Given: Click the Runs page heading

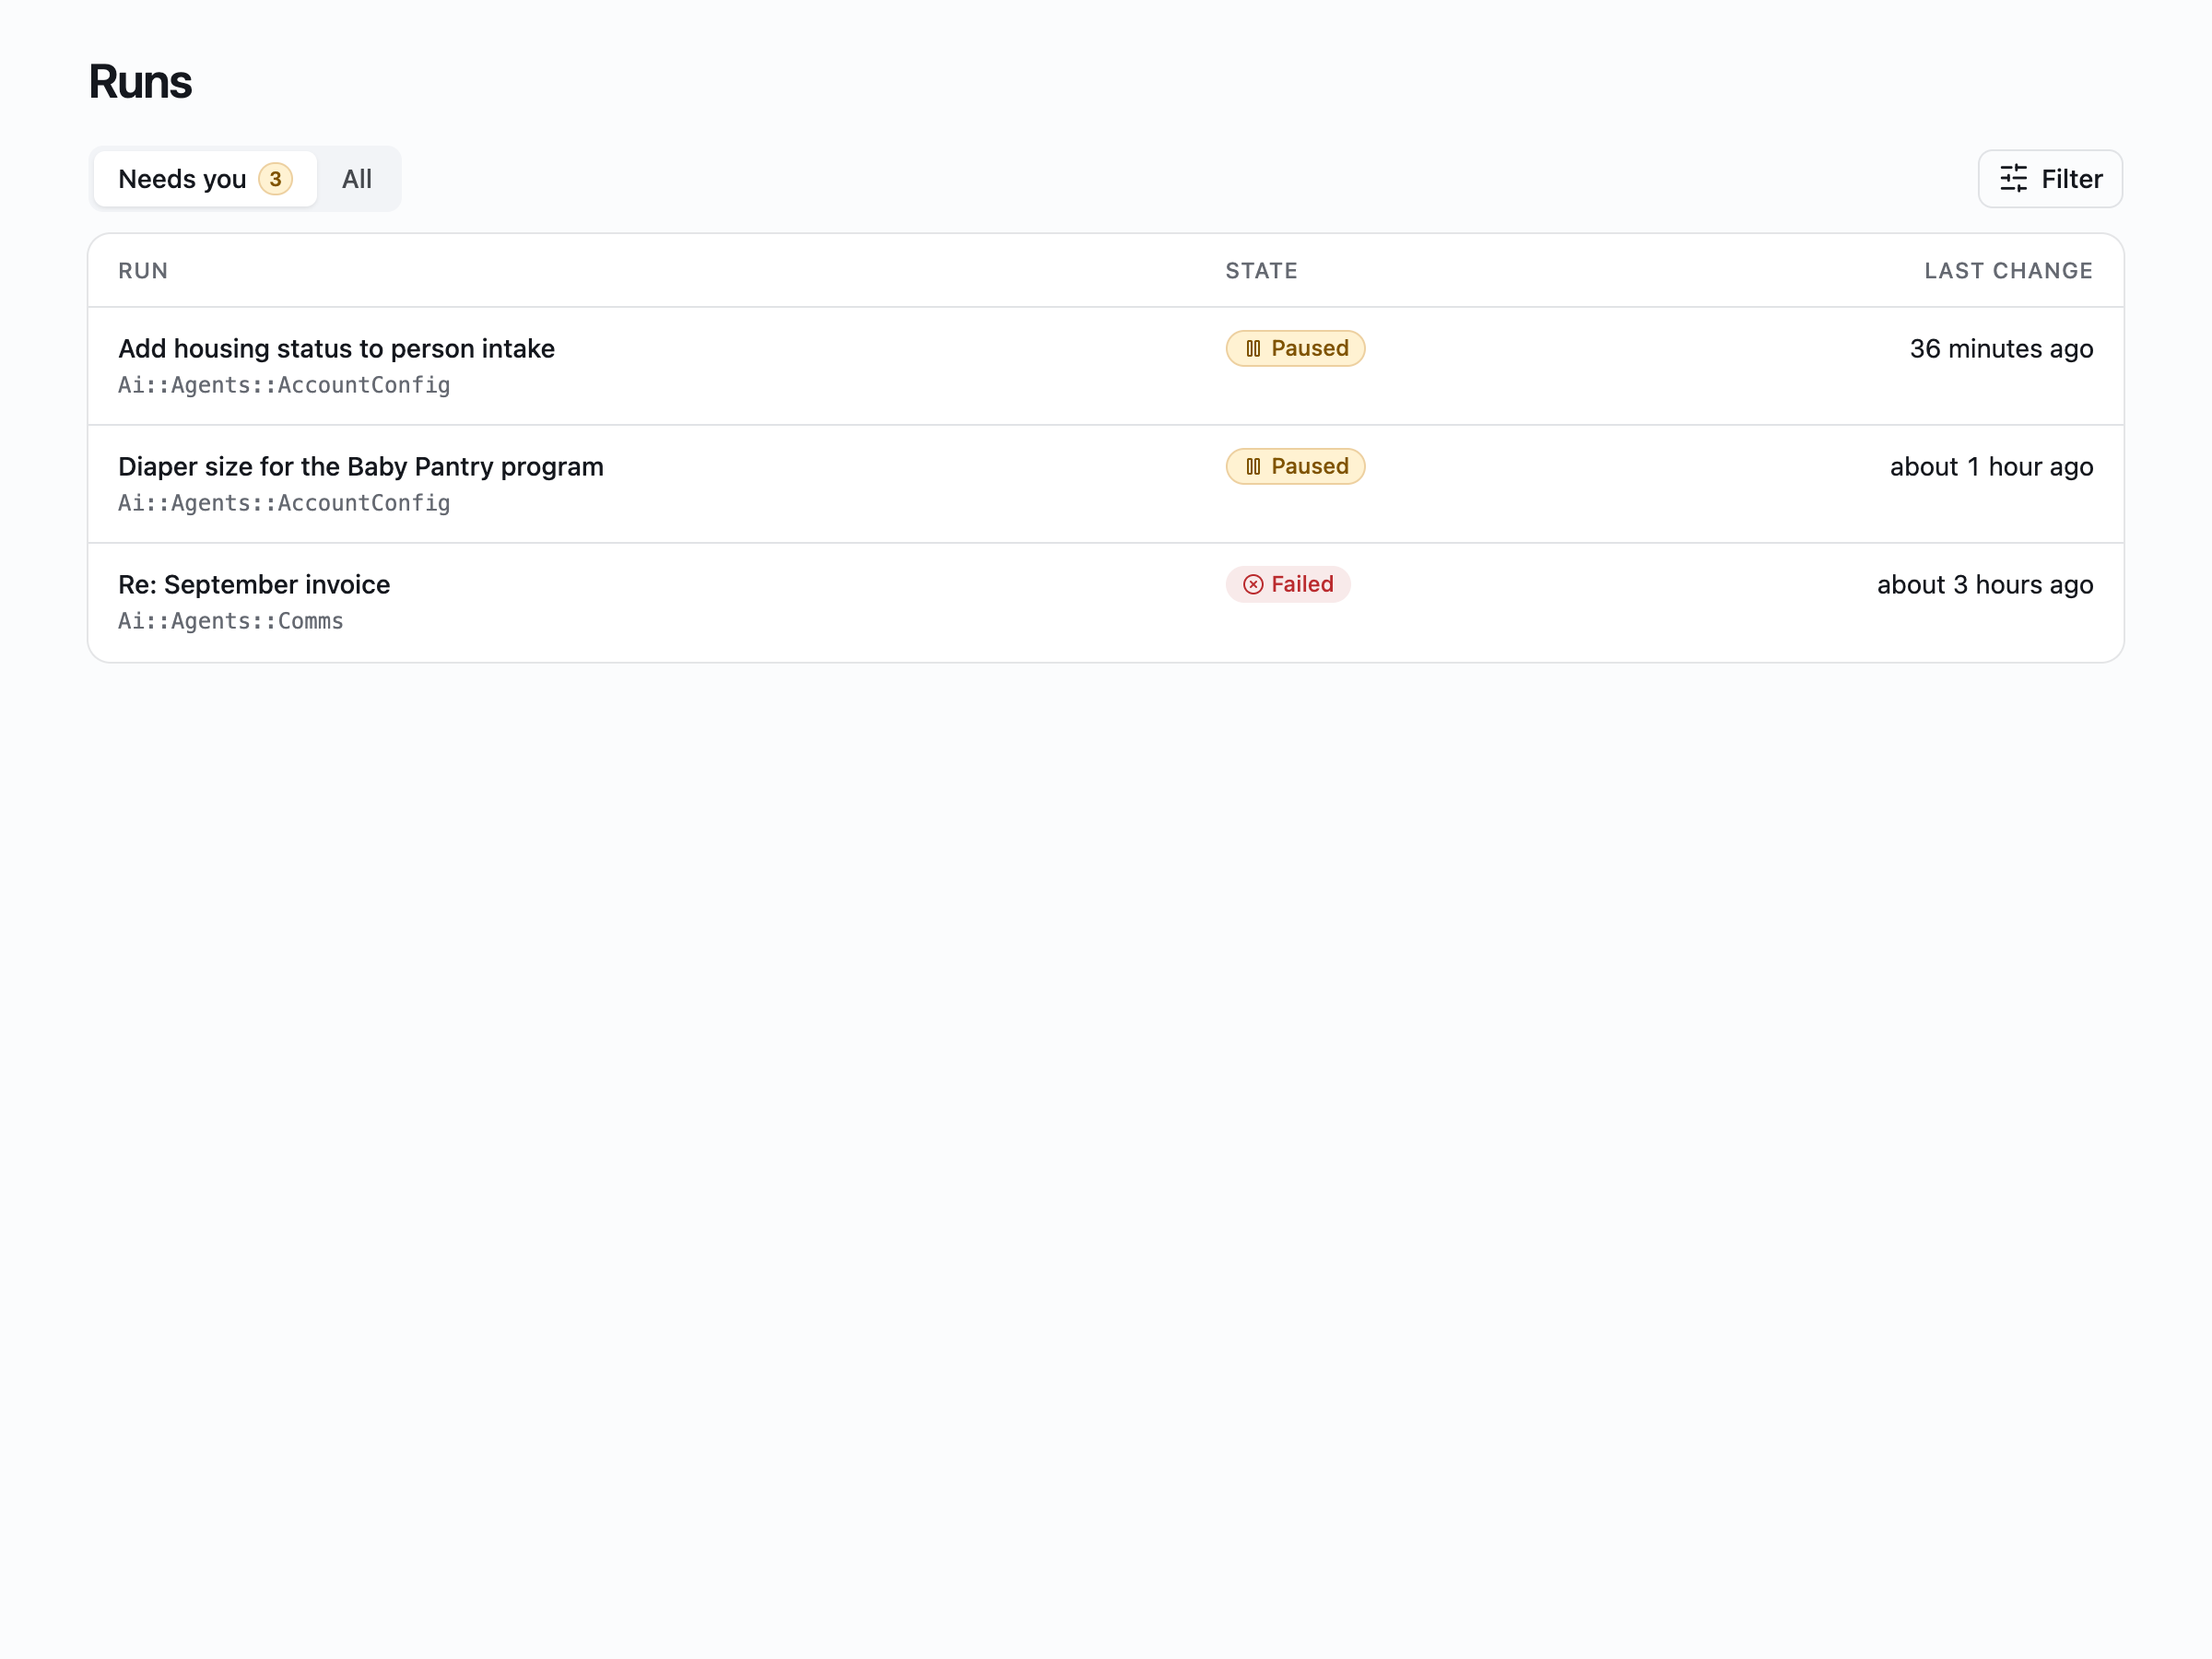Looking at the screenshot, I should 140,81.
